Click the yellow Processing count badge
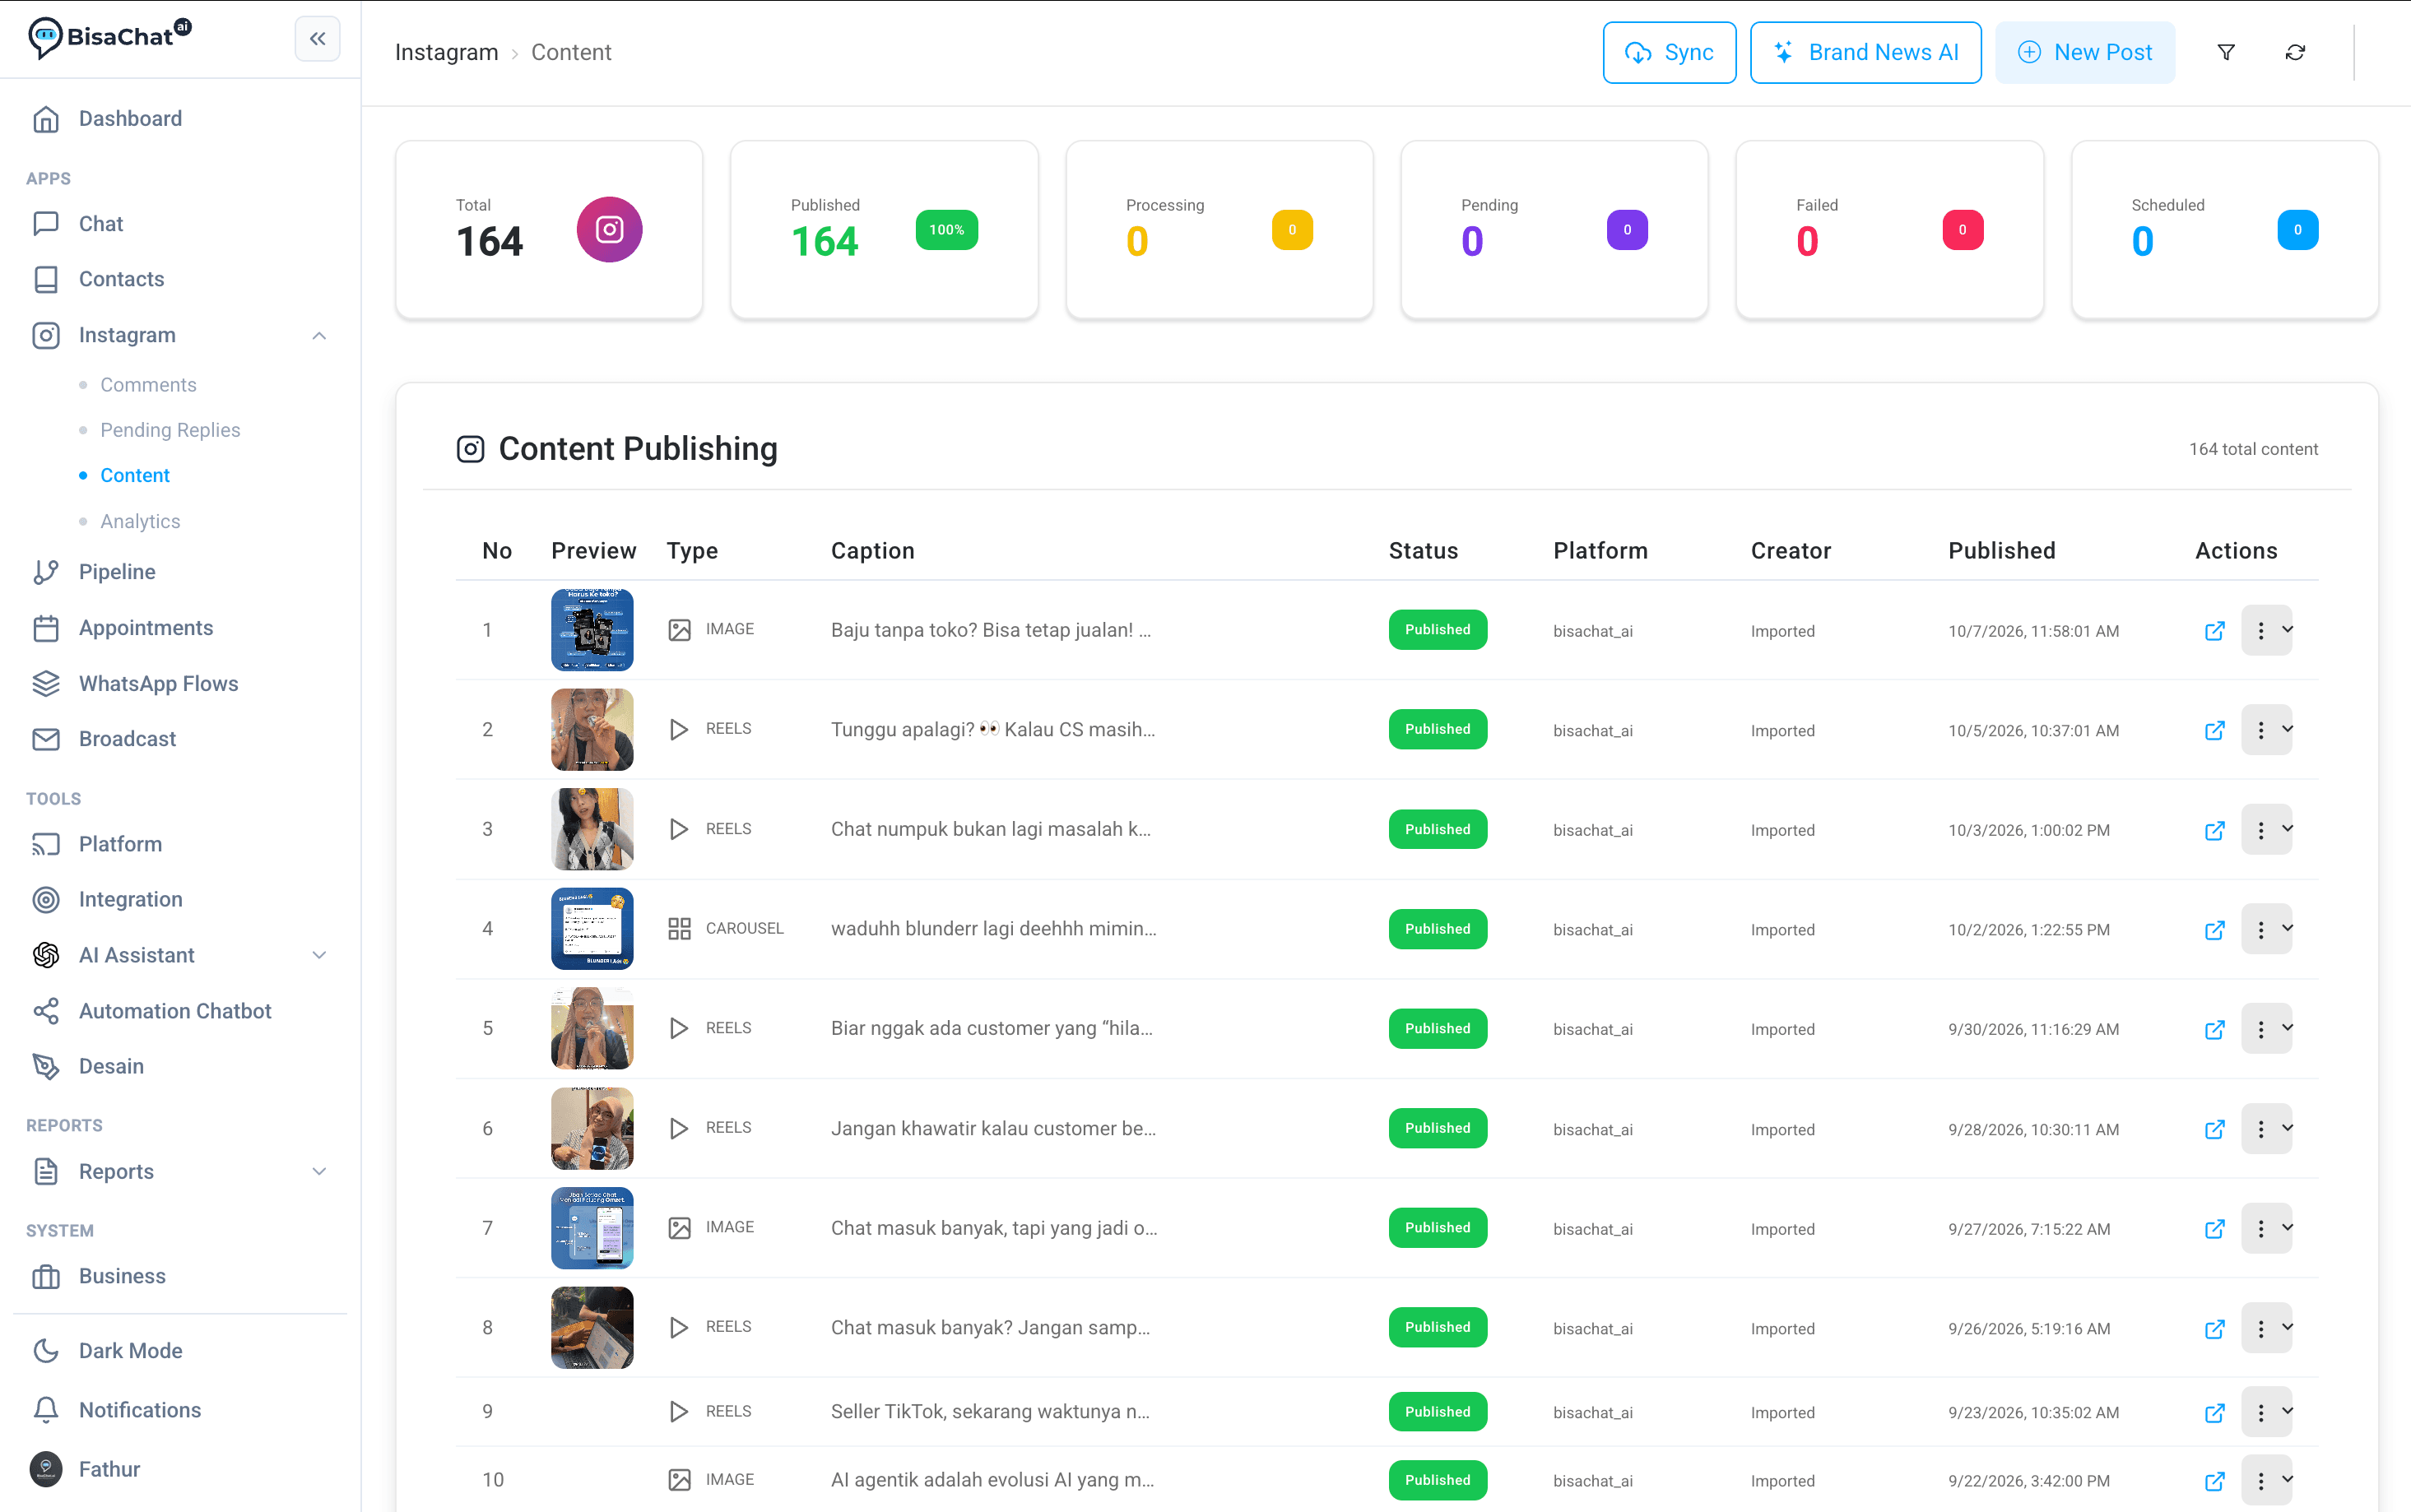 [1292, 230]
